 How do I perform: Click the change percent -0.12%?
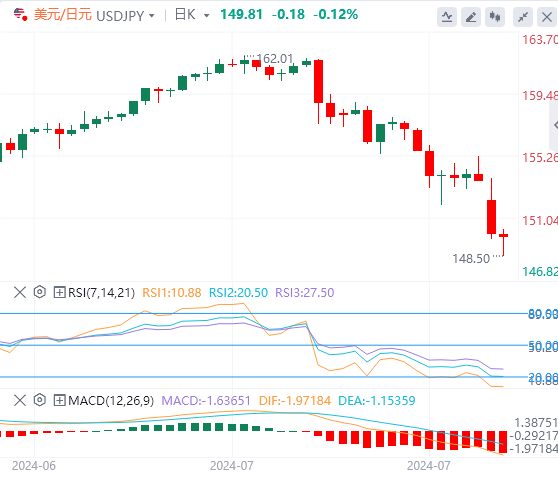336,15
